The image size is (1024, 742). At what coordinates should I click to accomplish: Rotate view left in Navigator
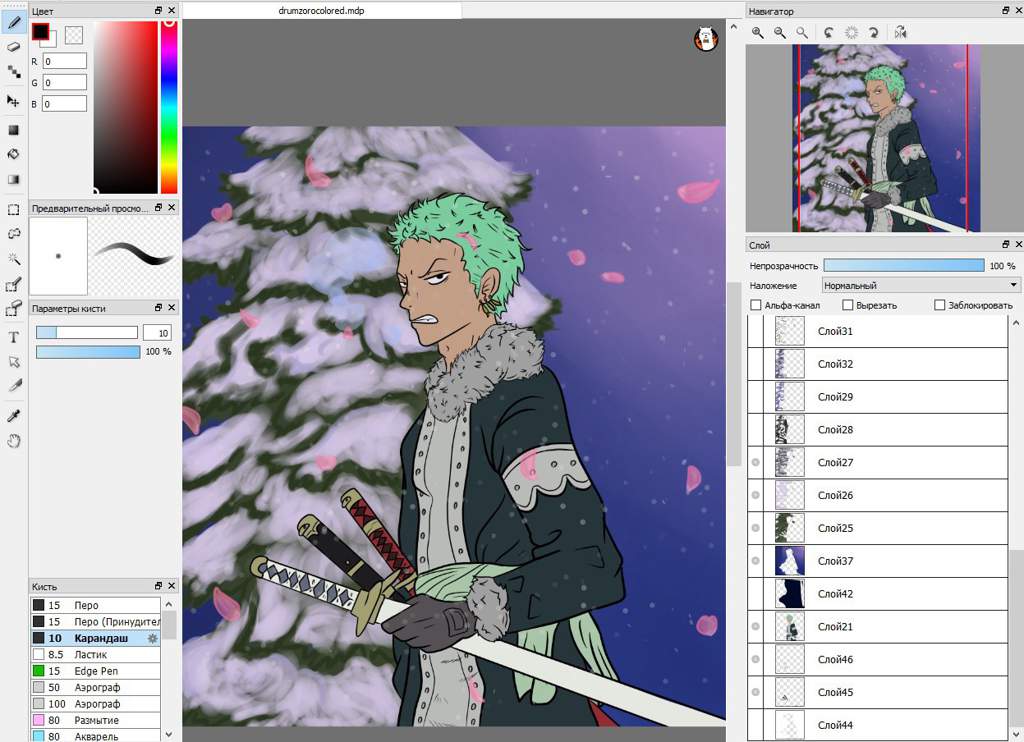pyautogui.click(x=828, y=32)
